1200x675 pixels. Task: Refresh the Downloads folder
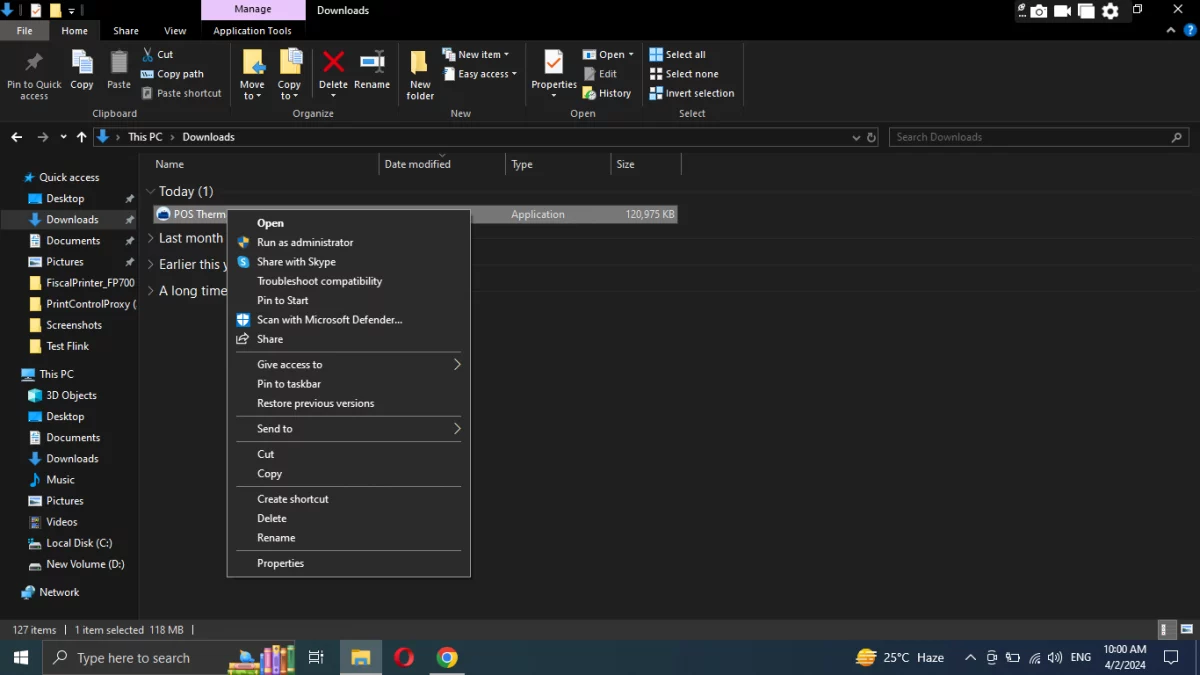point(869,137)
